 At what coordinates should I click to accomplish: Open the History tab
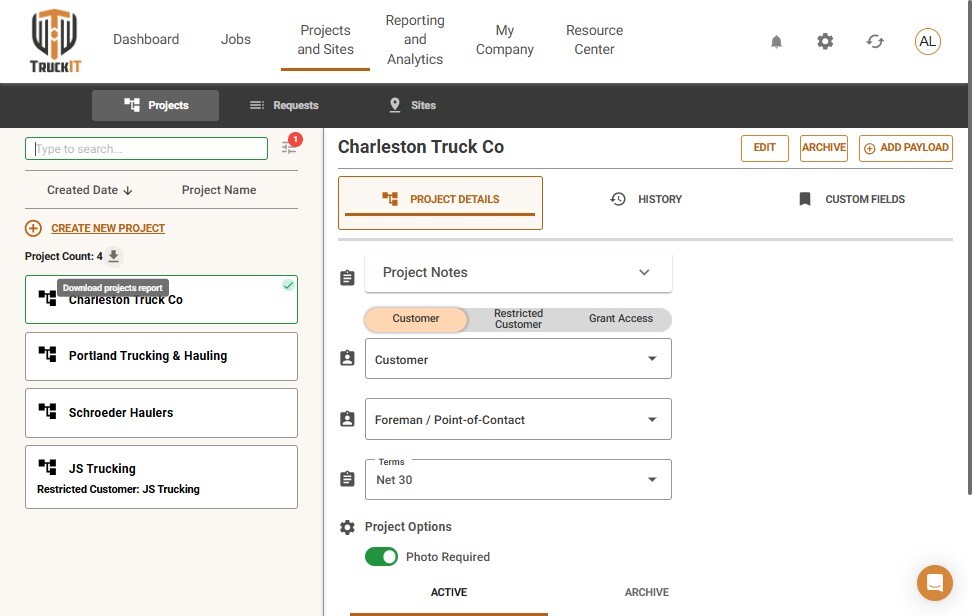coord(646,199)
